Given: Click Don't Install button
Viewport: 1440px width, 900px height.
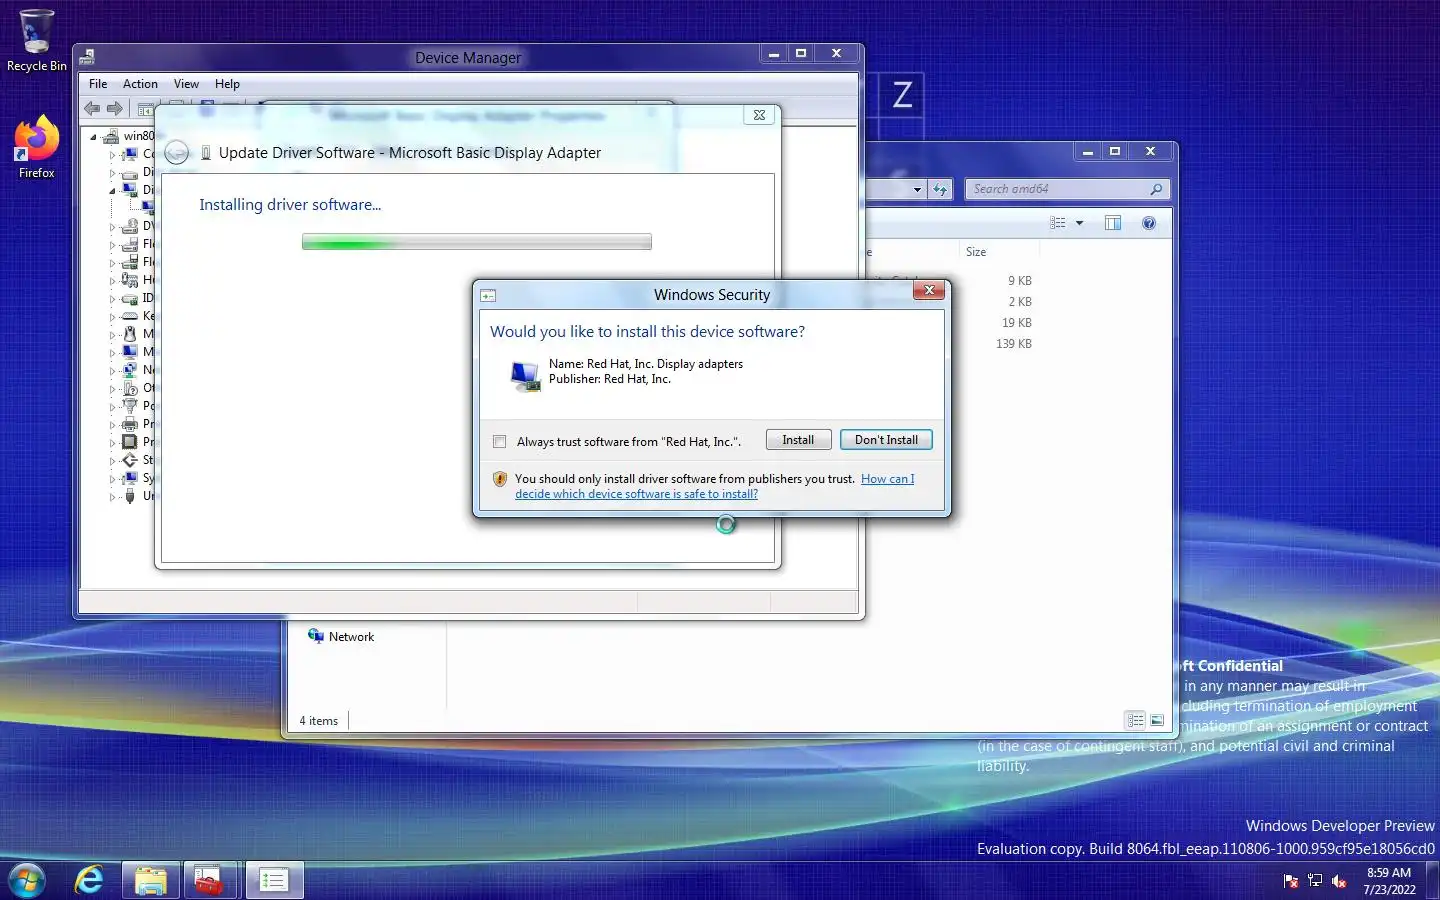Looking at the screenshot, I should (x=886, y=440).
